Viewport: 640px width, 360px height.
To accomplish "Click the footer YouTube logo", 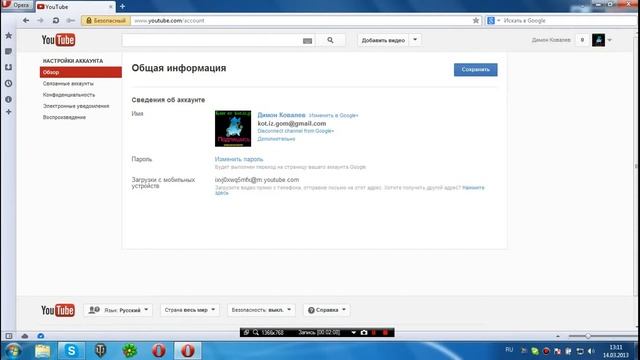I will 58,310.
